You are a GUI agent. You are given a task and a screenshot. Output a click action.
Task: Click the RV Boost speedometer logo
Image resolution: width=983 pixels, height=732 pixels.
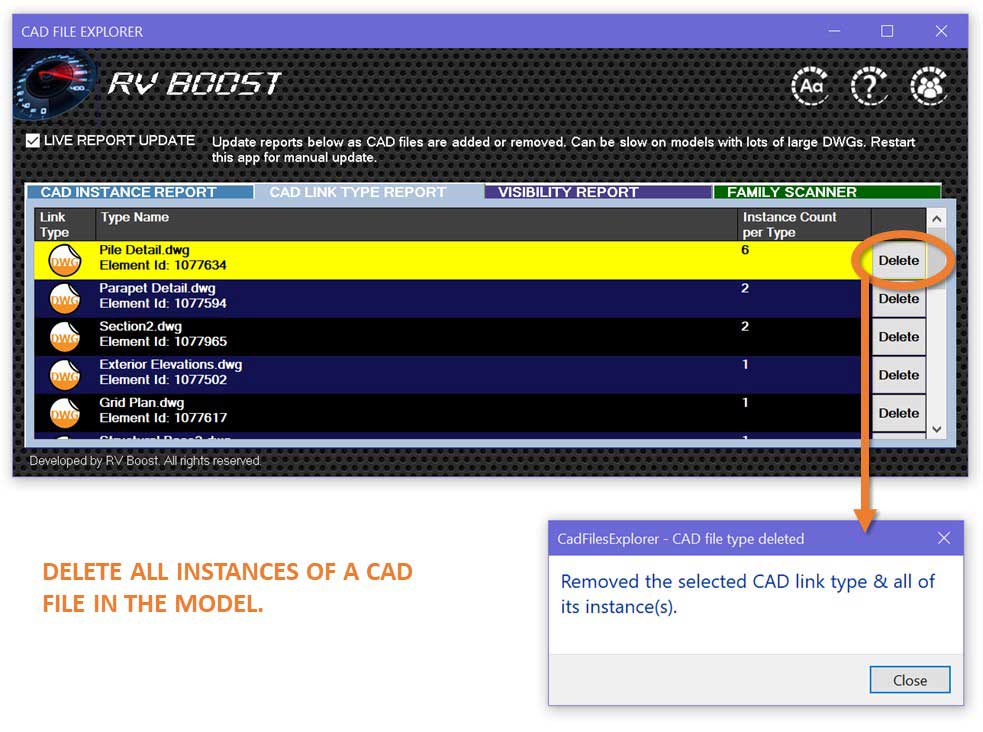pyautogui.click(x=55, y=85)
